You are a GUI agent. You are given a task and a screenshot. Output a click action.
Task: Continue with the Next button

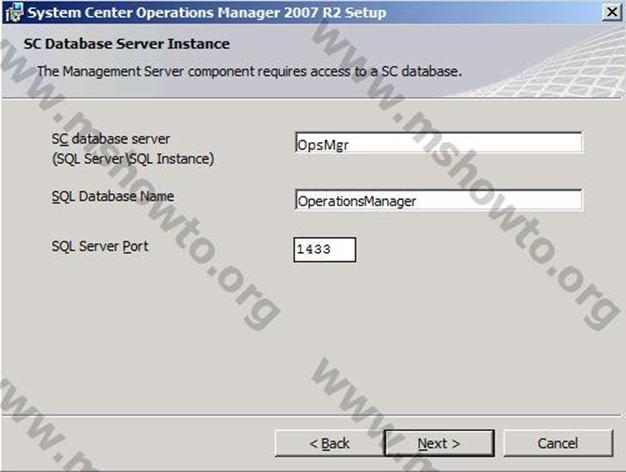439,443
